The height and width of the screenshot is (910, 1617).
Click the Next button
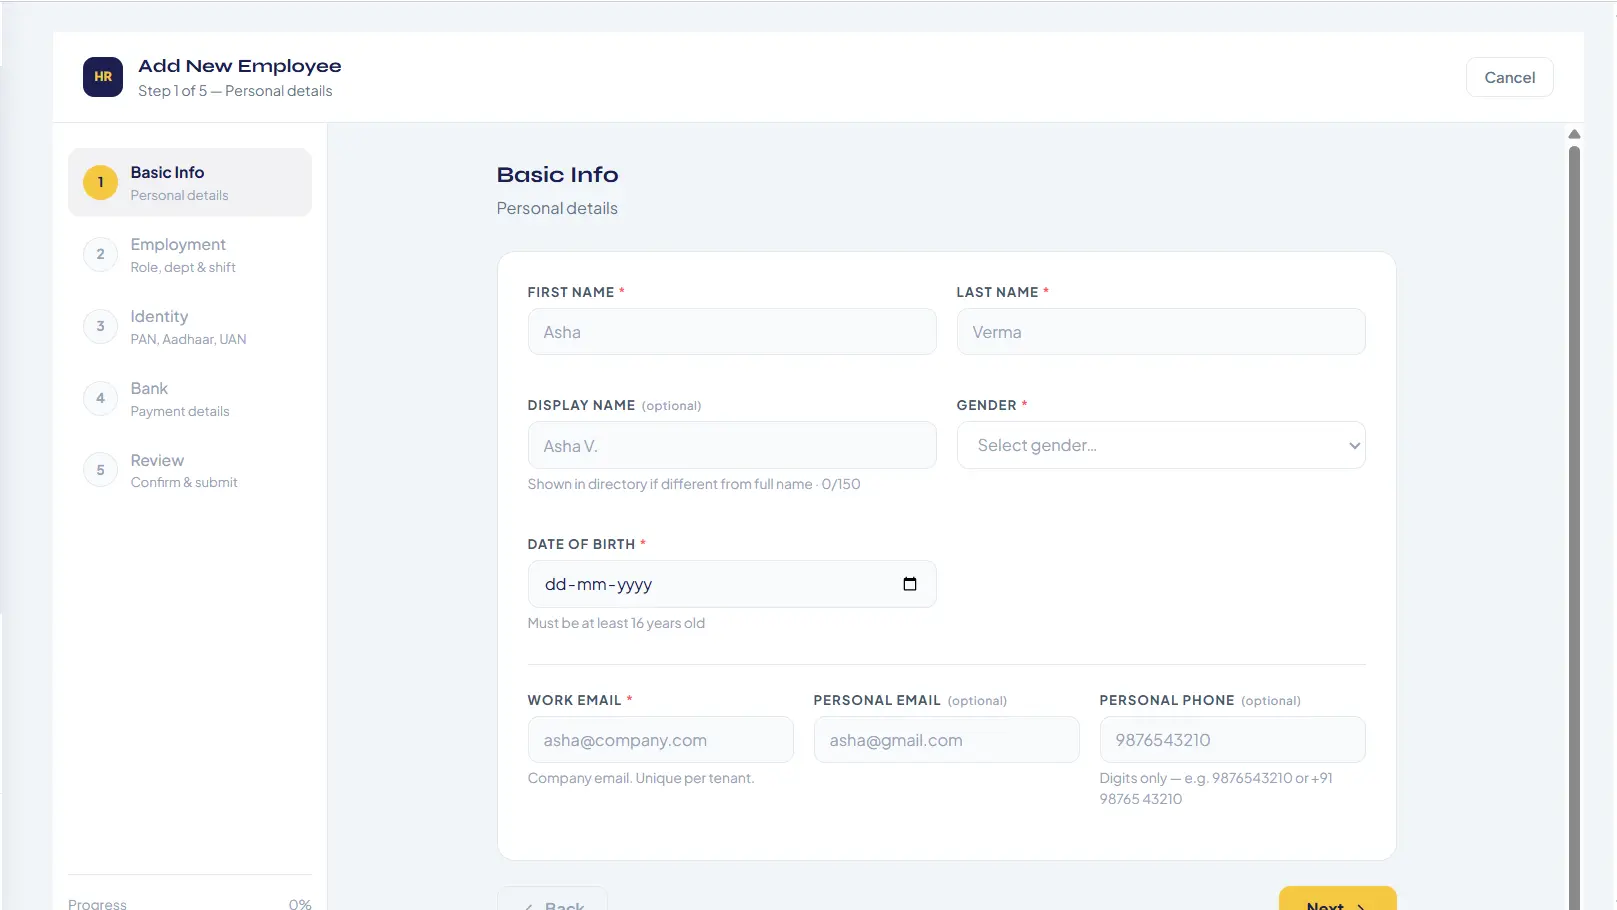pos(1337,899)
